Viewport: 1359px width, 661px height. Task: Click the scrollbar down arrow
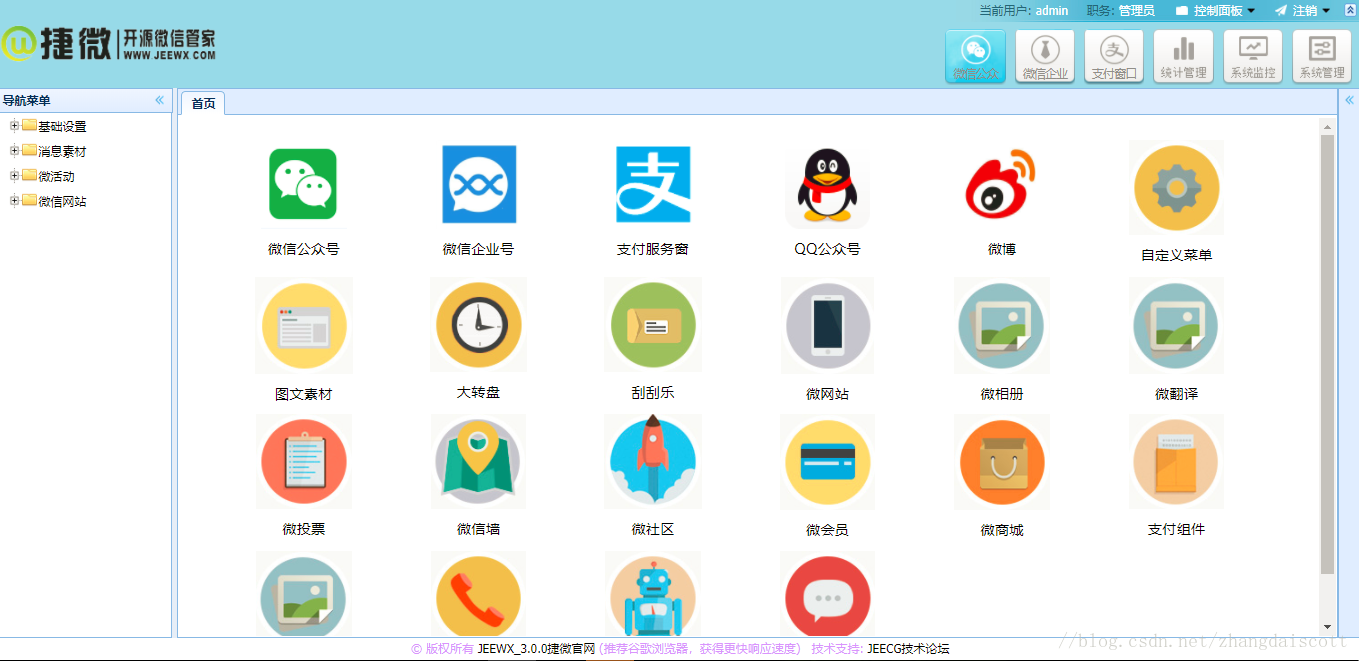tap(1328, 627)
